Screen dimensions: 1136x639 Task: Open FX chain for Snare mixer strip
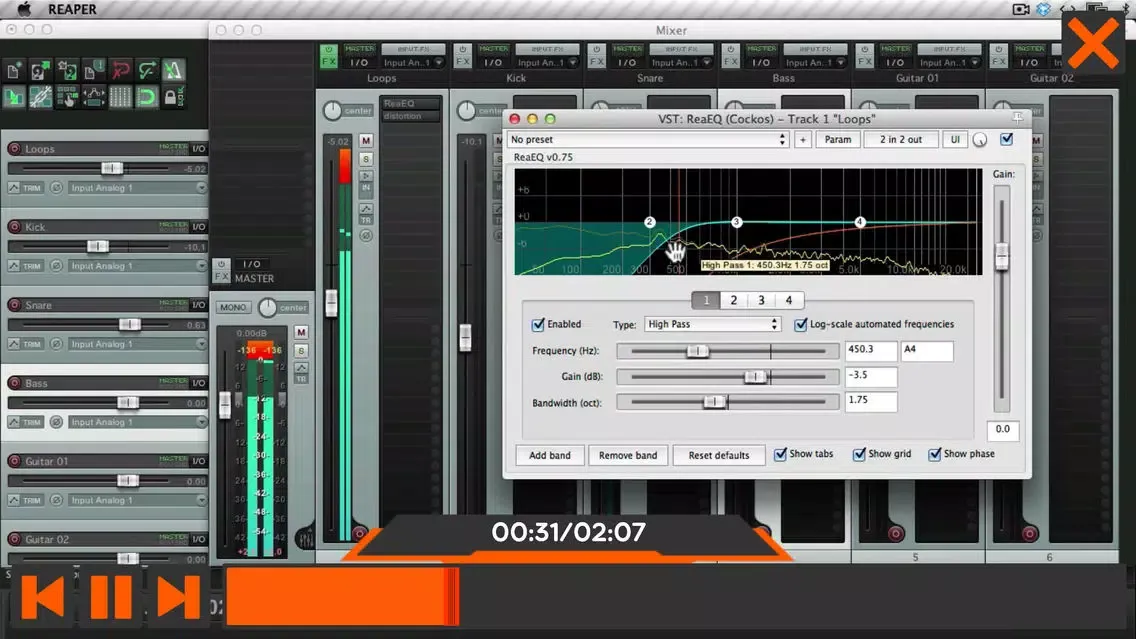pyautogui.click(x=596, y=62)
